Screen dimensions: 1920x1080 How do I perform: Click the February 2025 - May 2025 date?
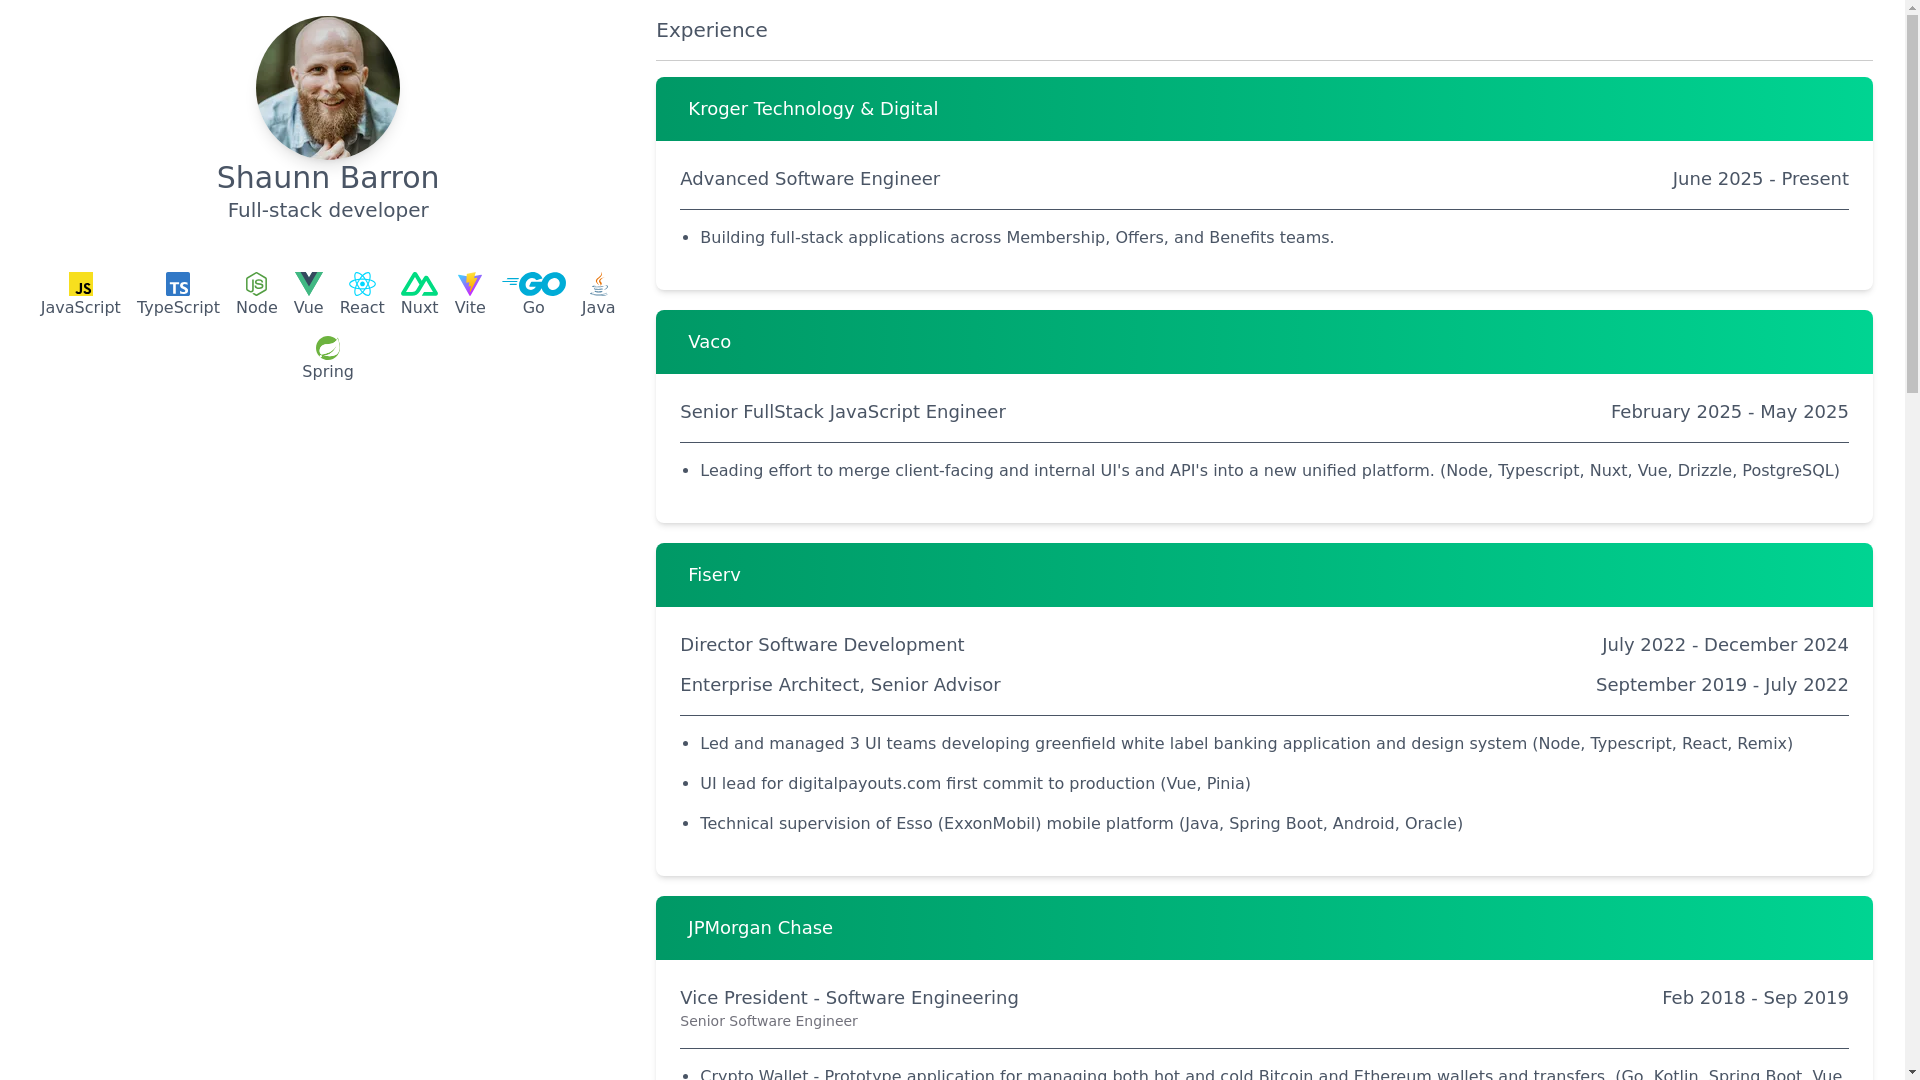1729,412
